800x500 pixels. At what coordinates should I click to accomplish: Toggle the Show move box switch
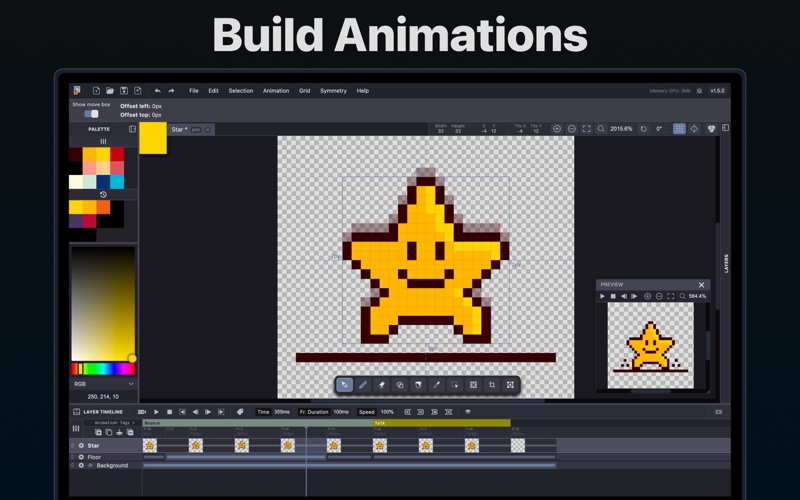click(x=91, y=114)
